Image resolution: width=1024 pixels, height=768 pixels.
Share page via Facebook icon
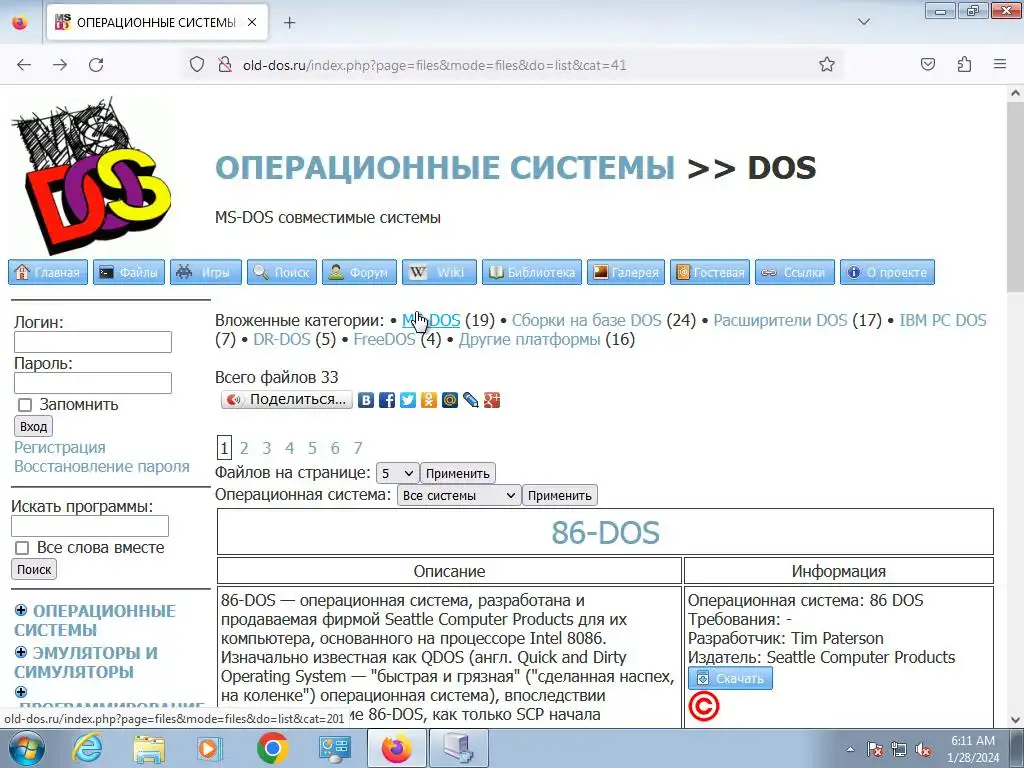pos(387,400)
